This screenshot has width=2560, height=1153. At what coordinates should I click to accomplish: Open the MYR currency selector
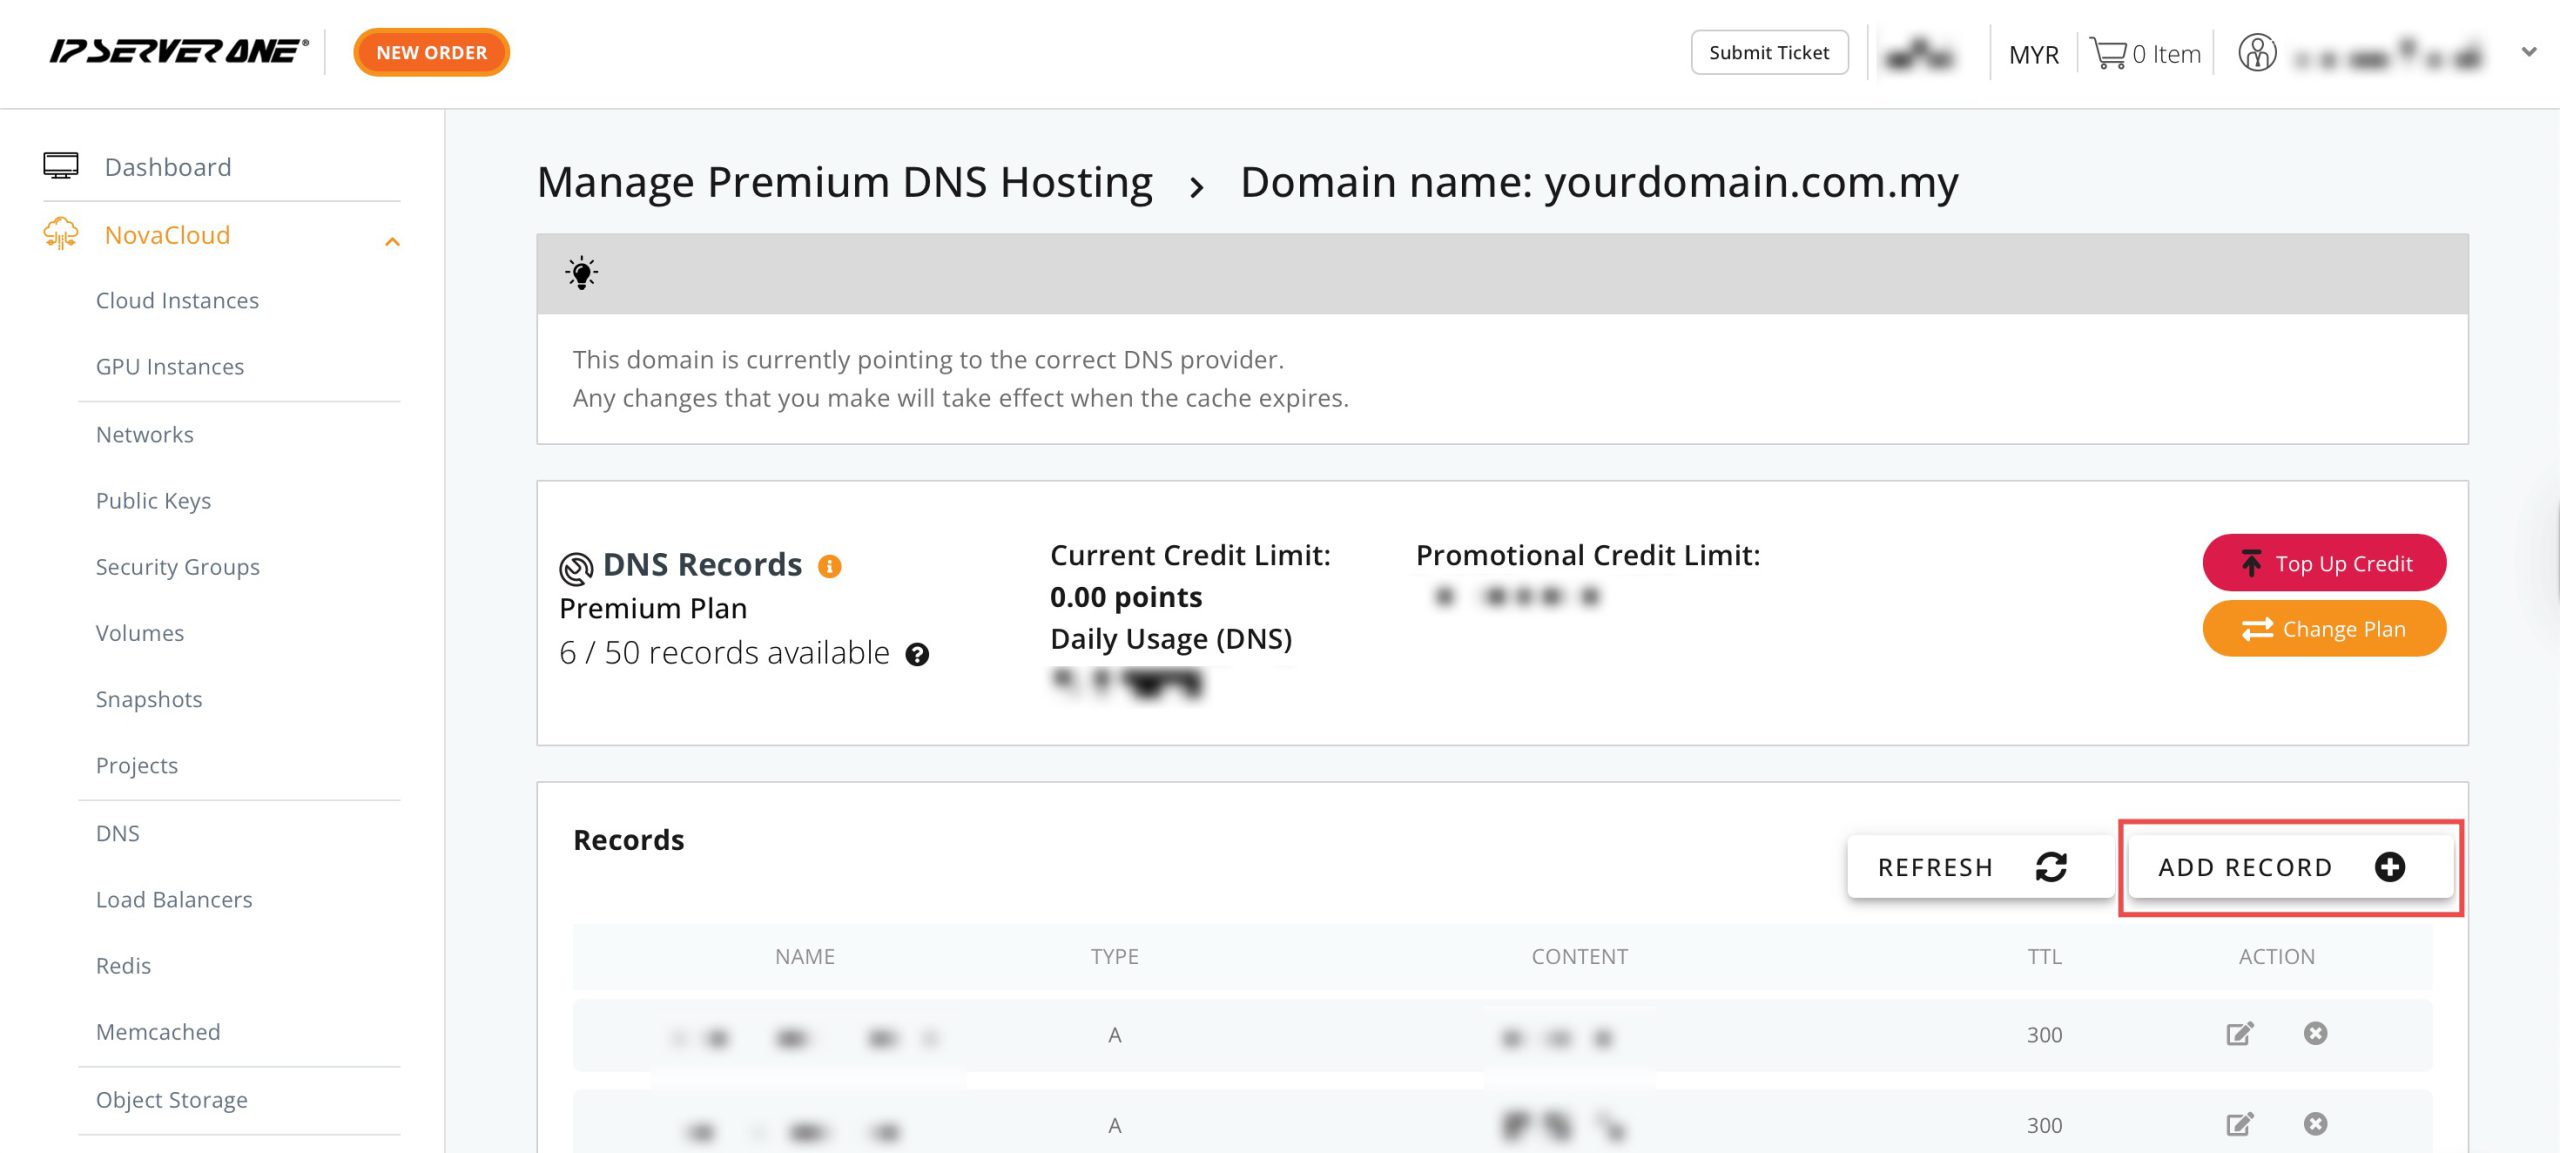(x=2033, y=54)
